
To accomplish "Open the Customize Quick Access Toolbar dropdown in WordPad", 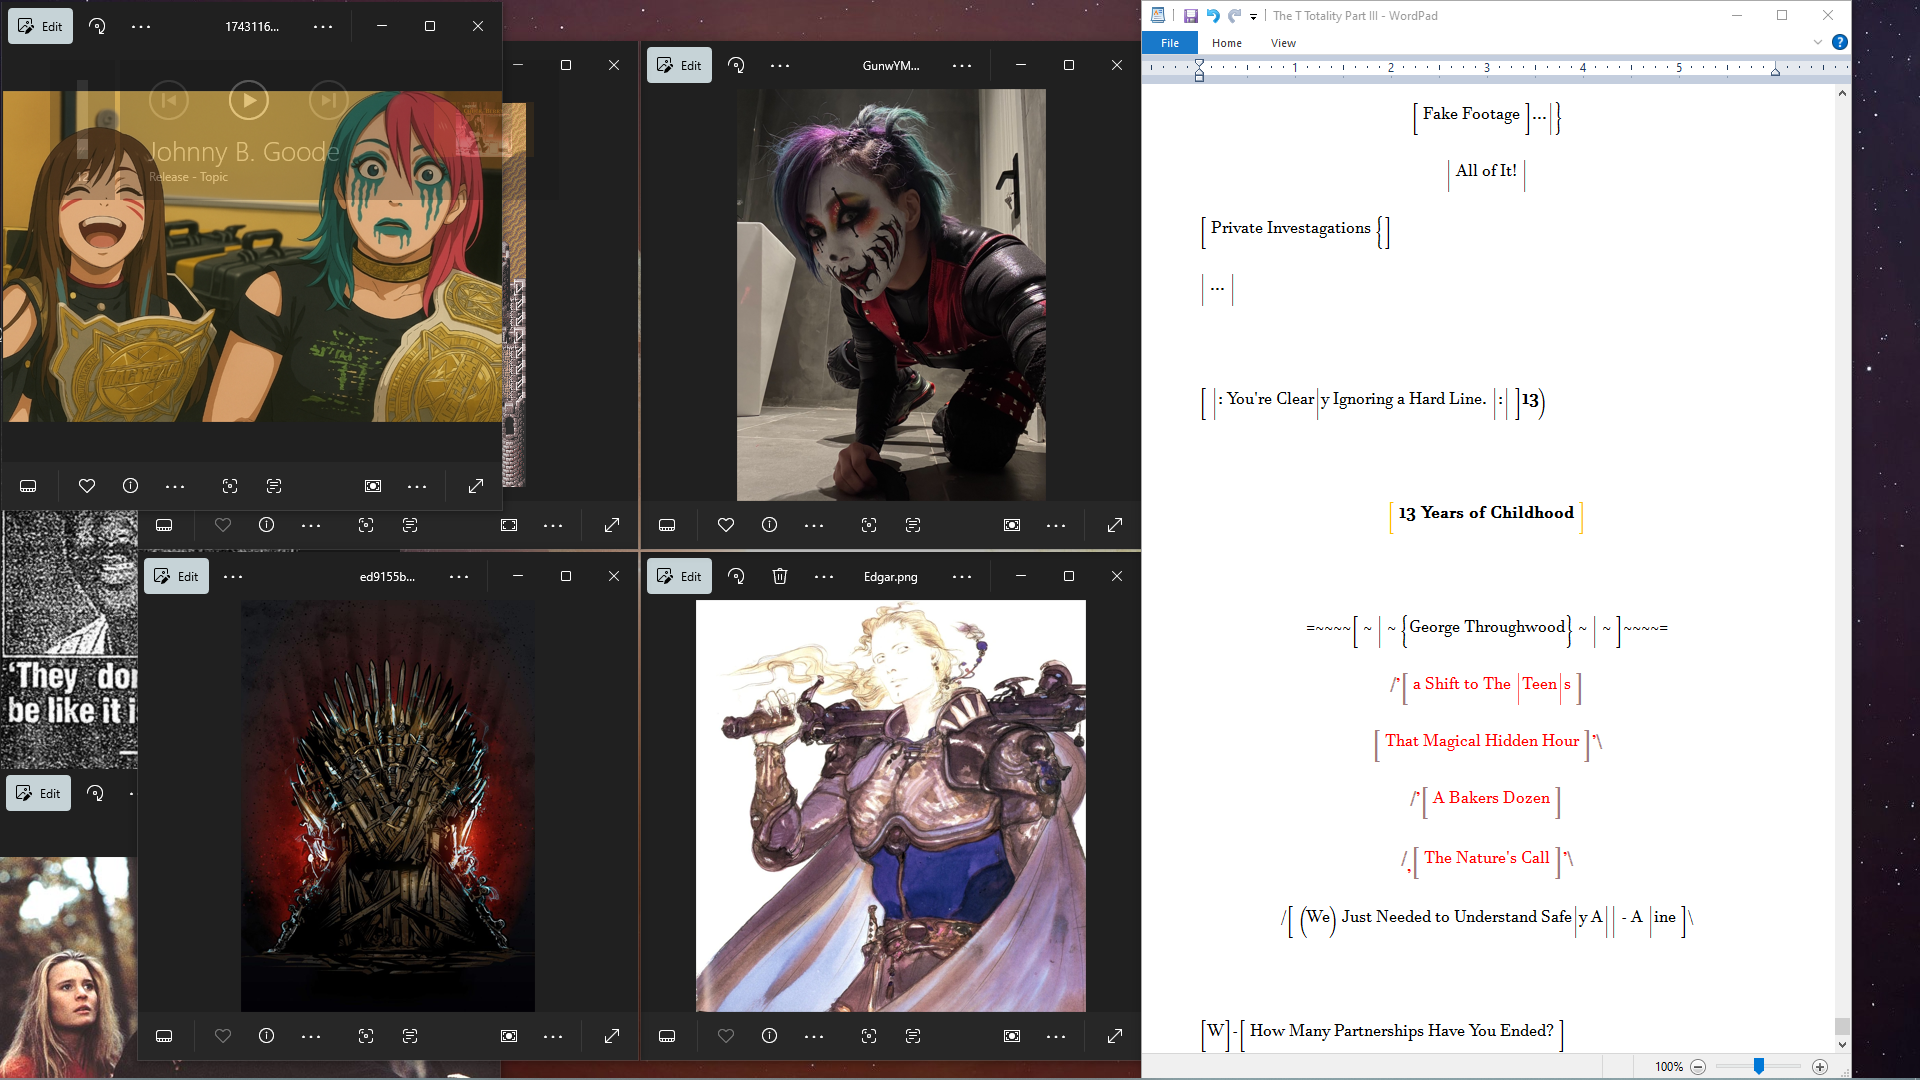I will [x=1253, y=17].
